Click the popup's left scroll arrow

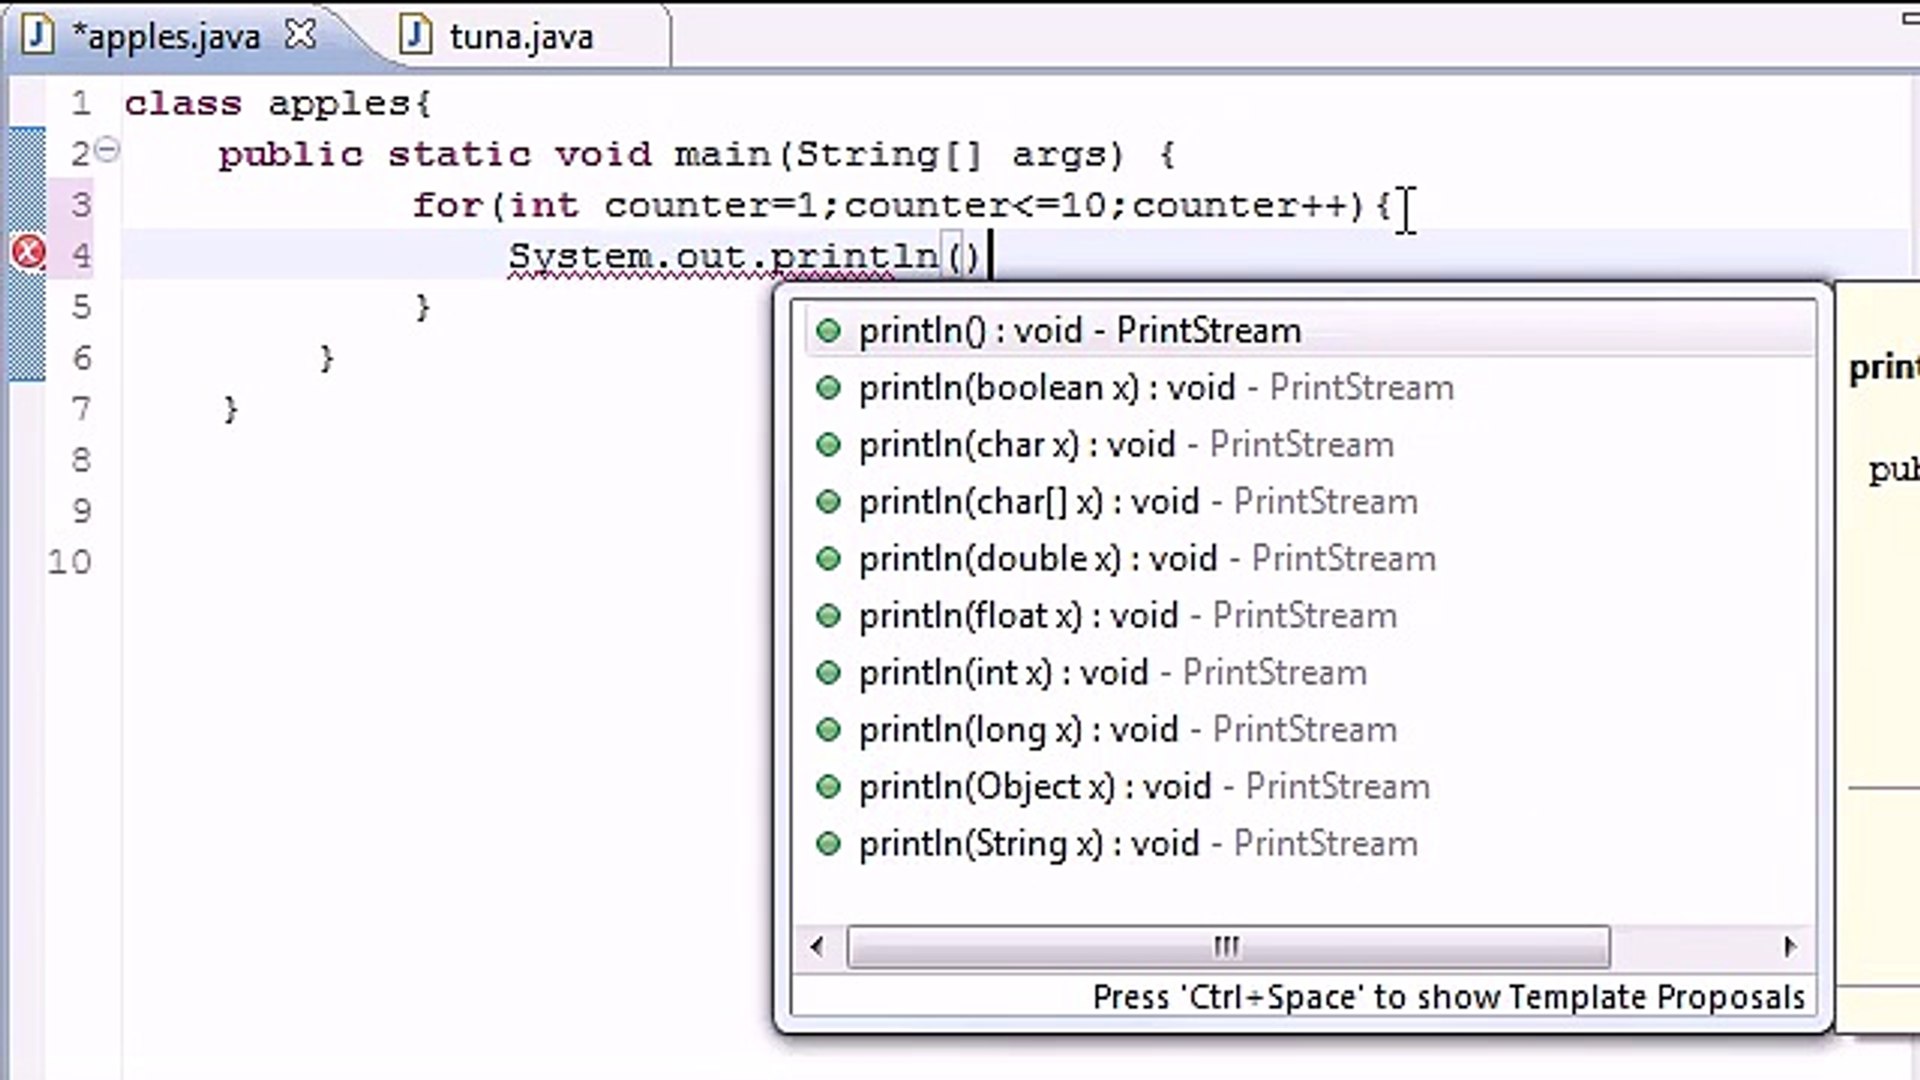click(x=816, y=946)
